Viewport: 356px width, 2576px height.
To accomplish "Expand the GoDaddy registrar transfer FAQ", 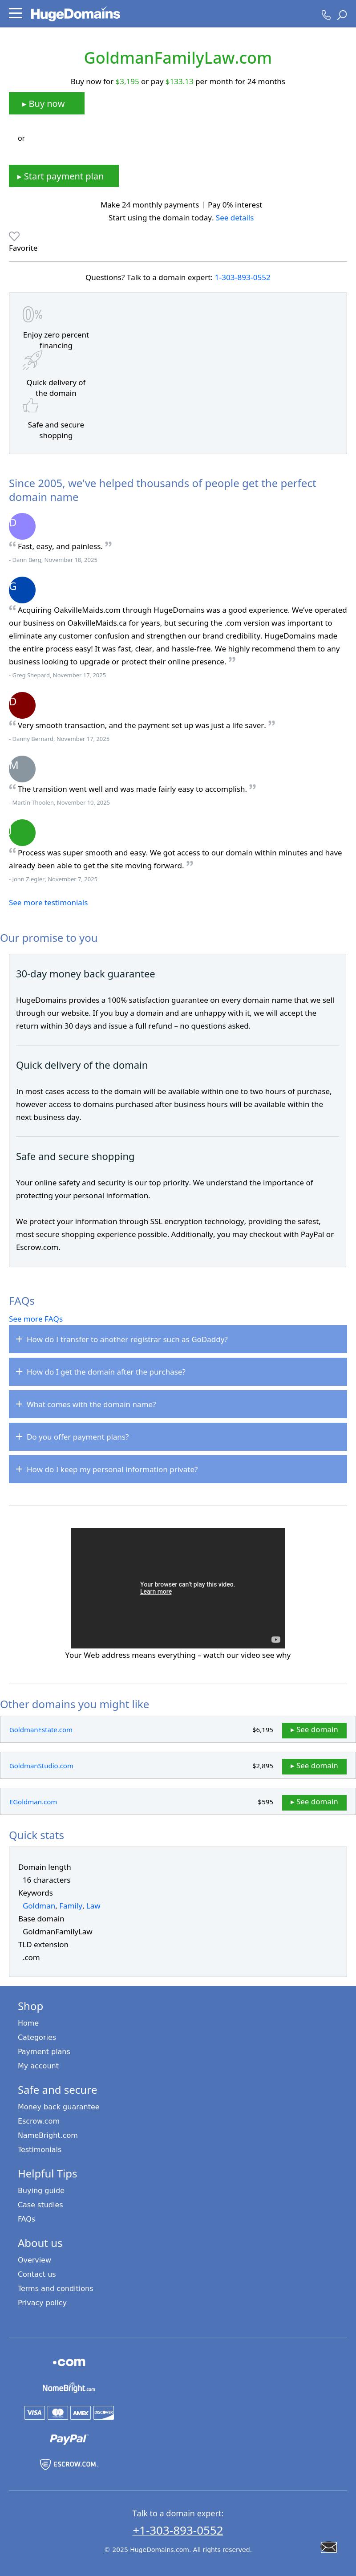I will (x=178, y=1339).
